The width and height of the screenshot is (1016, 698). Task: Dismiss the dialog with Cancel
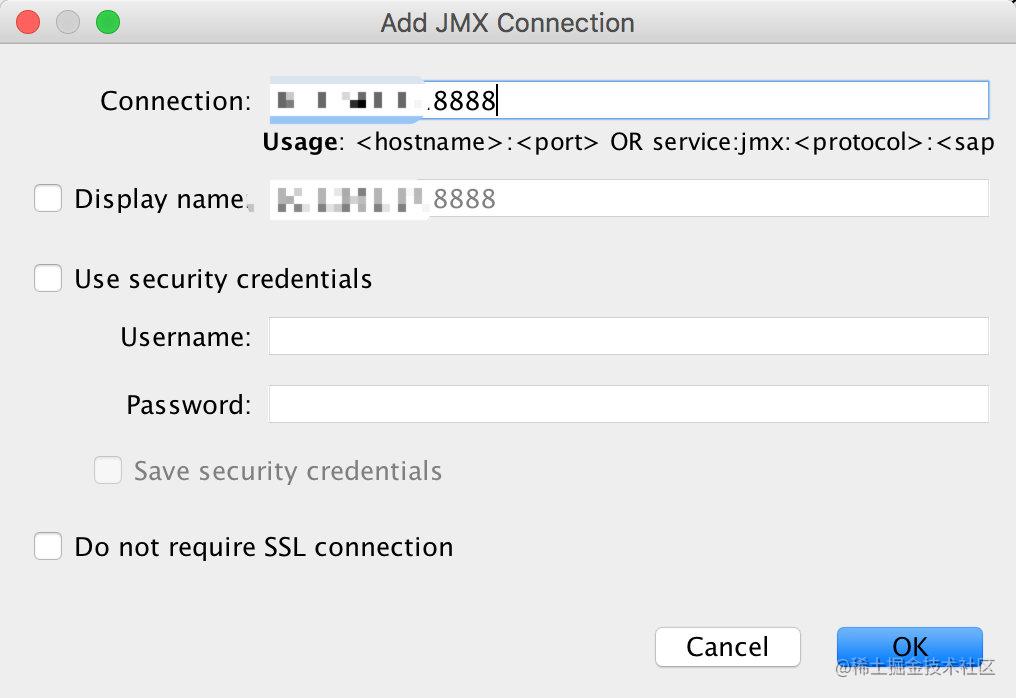click(728, 646)
